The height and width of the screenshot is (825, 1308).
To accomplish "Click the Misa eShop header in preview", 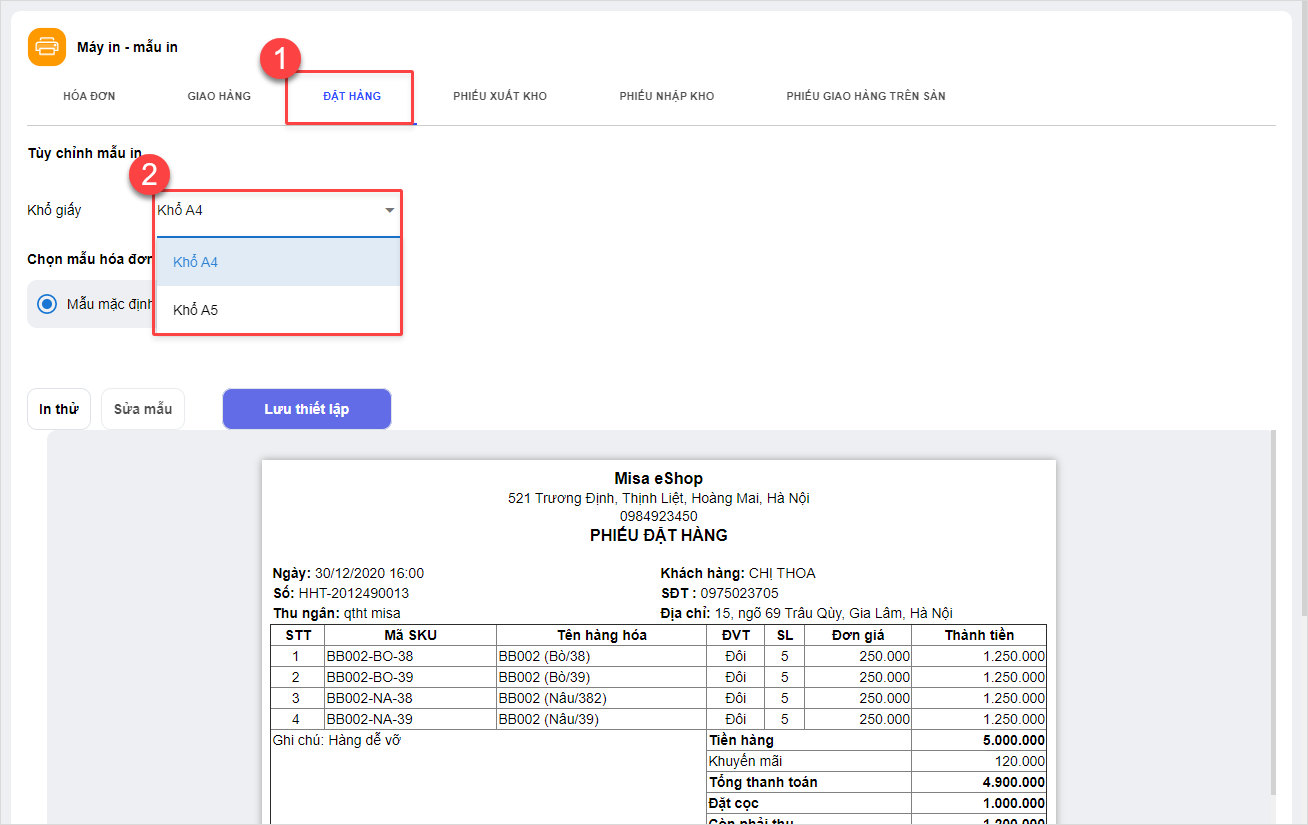I will pos(659,479).
